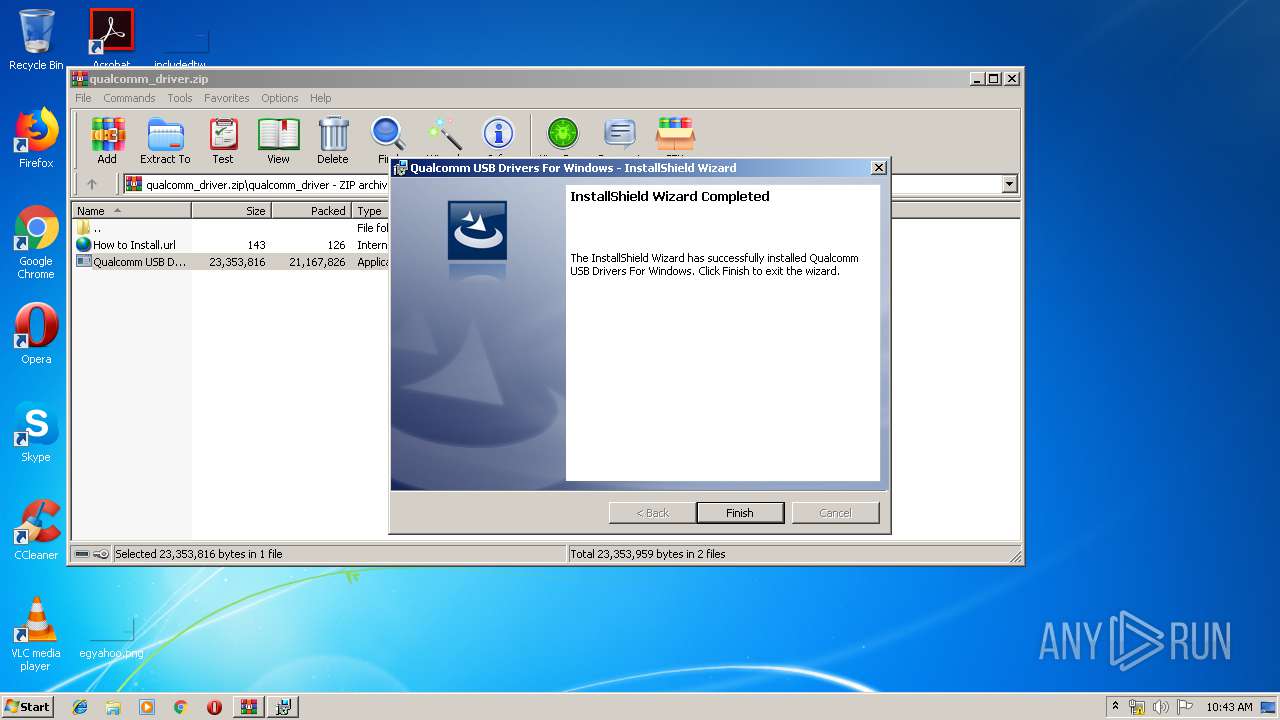Viewport: 1280px width, 720px height.
Task: Click the volume speaker tray icon
Action: [1161, 707]
